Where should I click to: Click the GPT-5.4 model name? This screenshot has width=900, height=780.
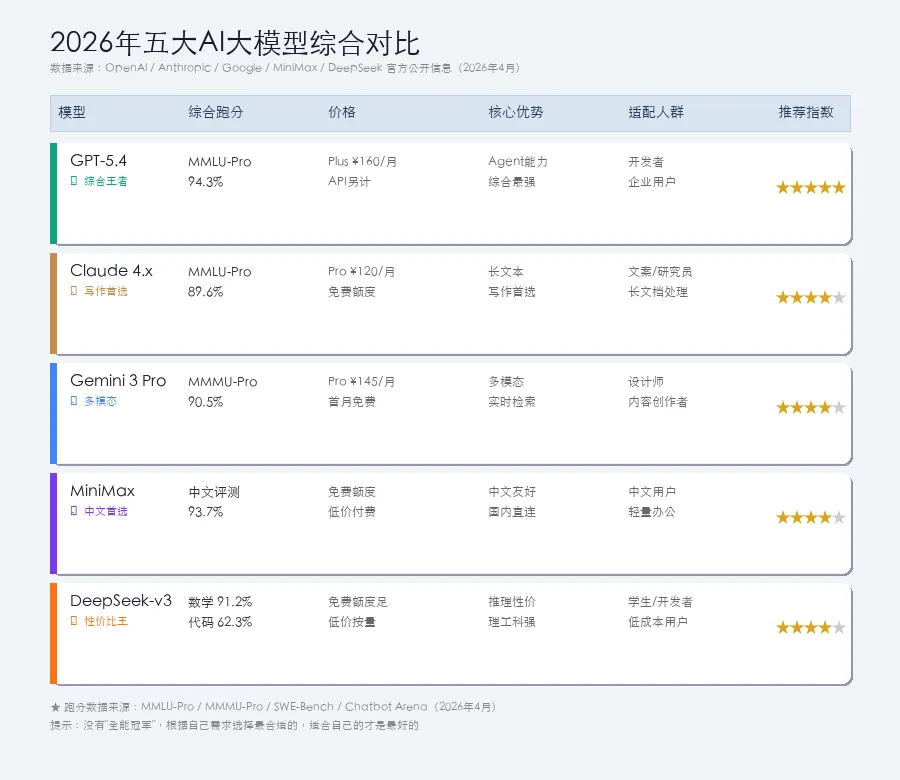[99, 160]
